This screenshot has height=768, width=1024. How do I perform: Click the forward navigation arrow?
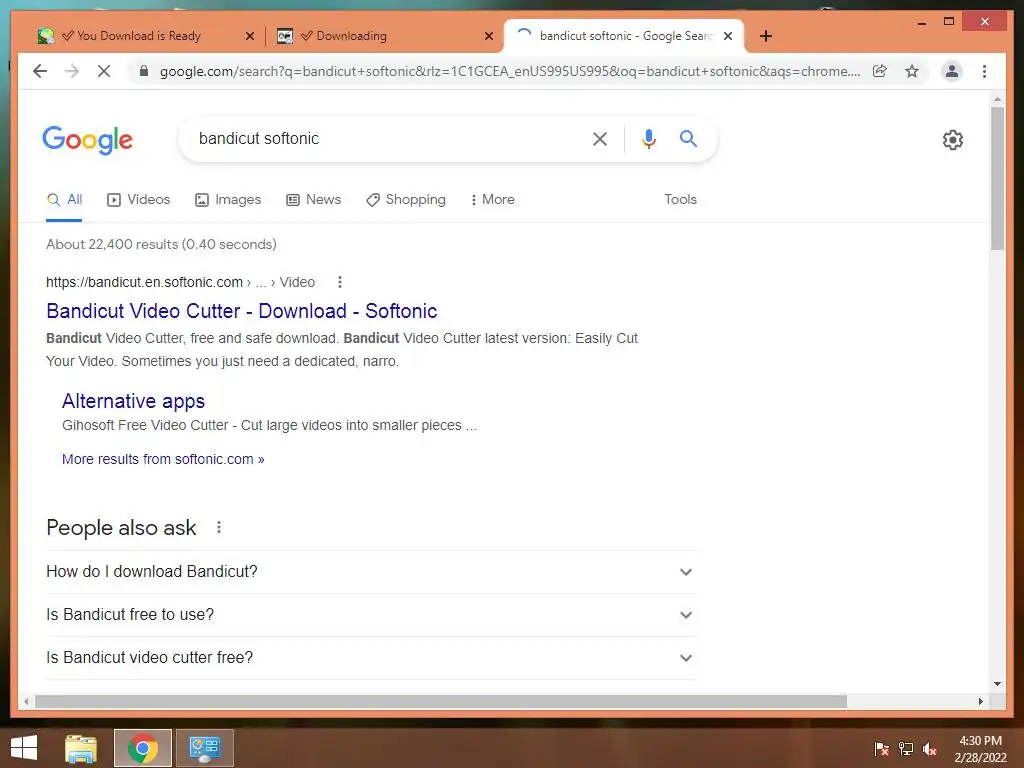[72, 71]
